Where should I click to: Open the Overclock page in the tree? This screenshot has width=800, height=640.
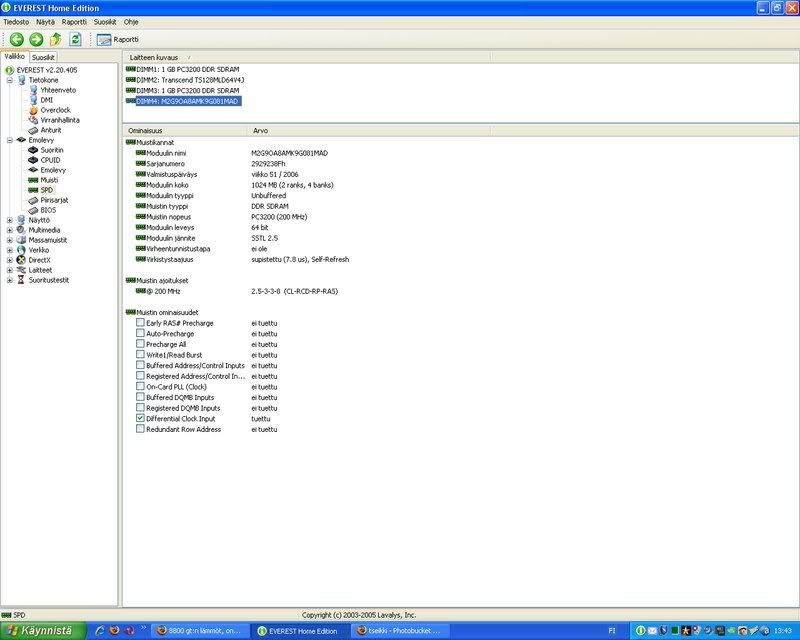pyautogui.click(x=55, y=110)
